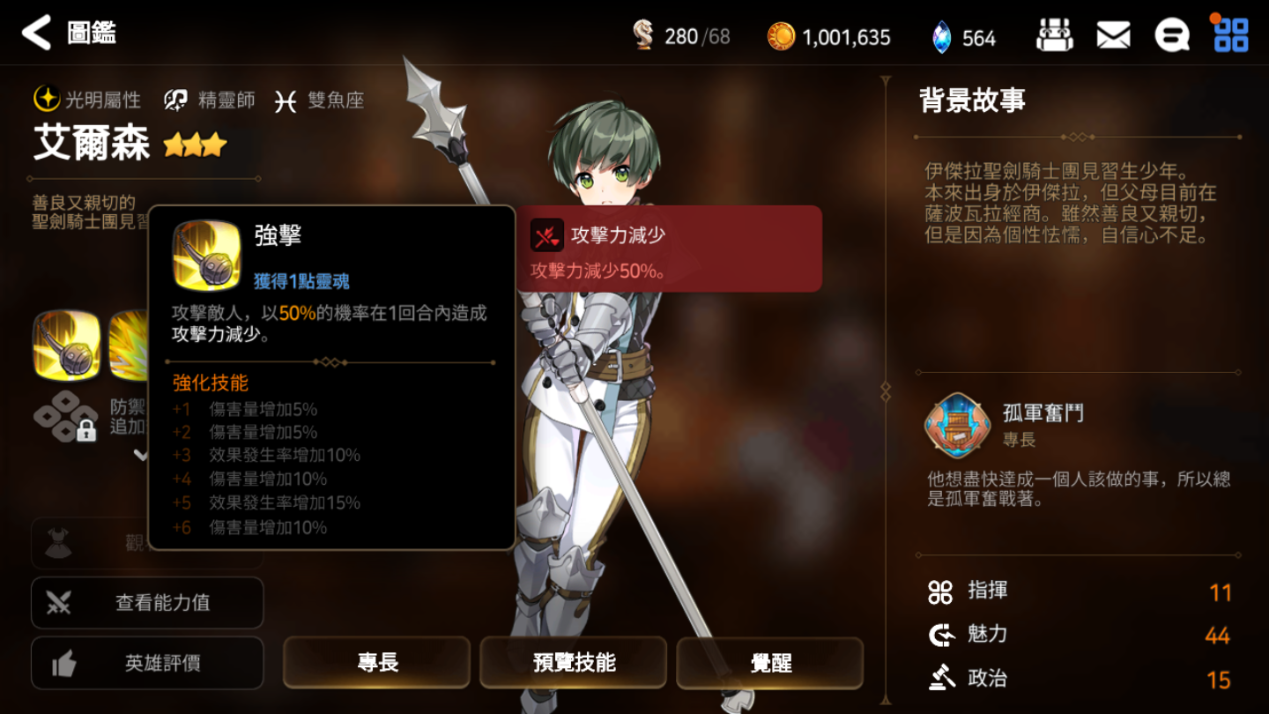
Task: Click the 查看能力值 button
Action: click(147, 603)
